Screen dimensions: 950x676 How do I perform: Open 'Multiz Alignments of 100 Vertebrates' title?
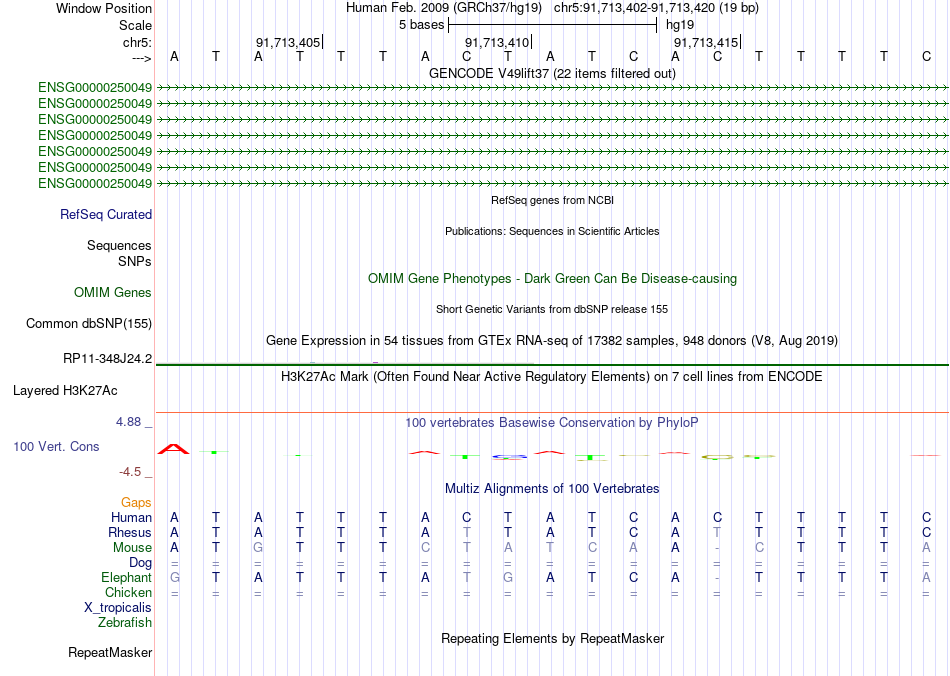tap(552, 489)
